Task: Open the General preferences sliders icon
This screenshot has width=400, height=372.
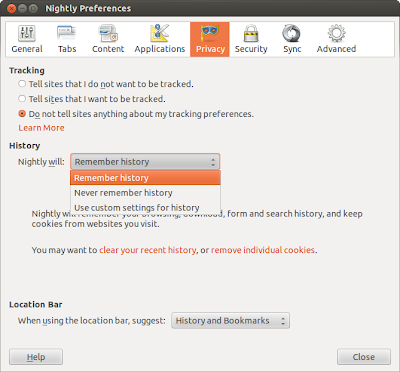Action: pyautogui.click(x=27, y=33)
